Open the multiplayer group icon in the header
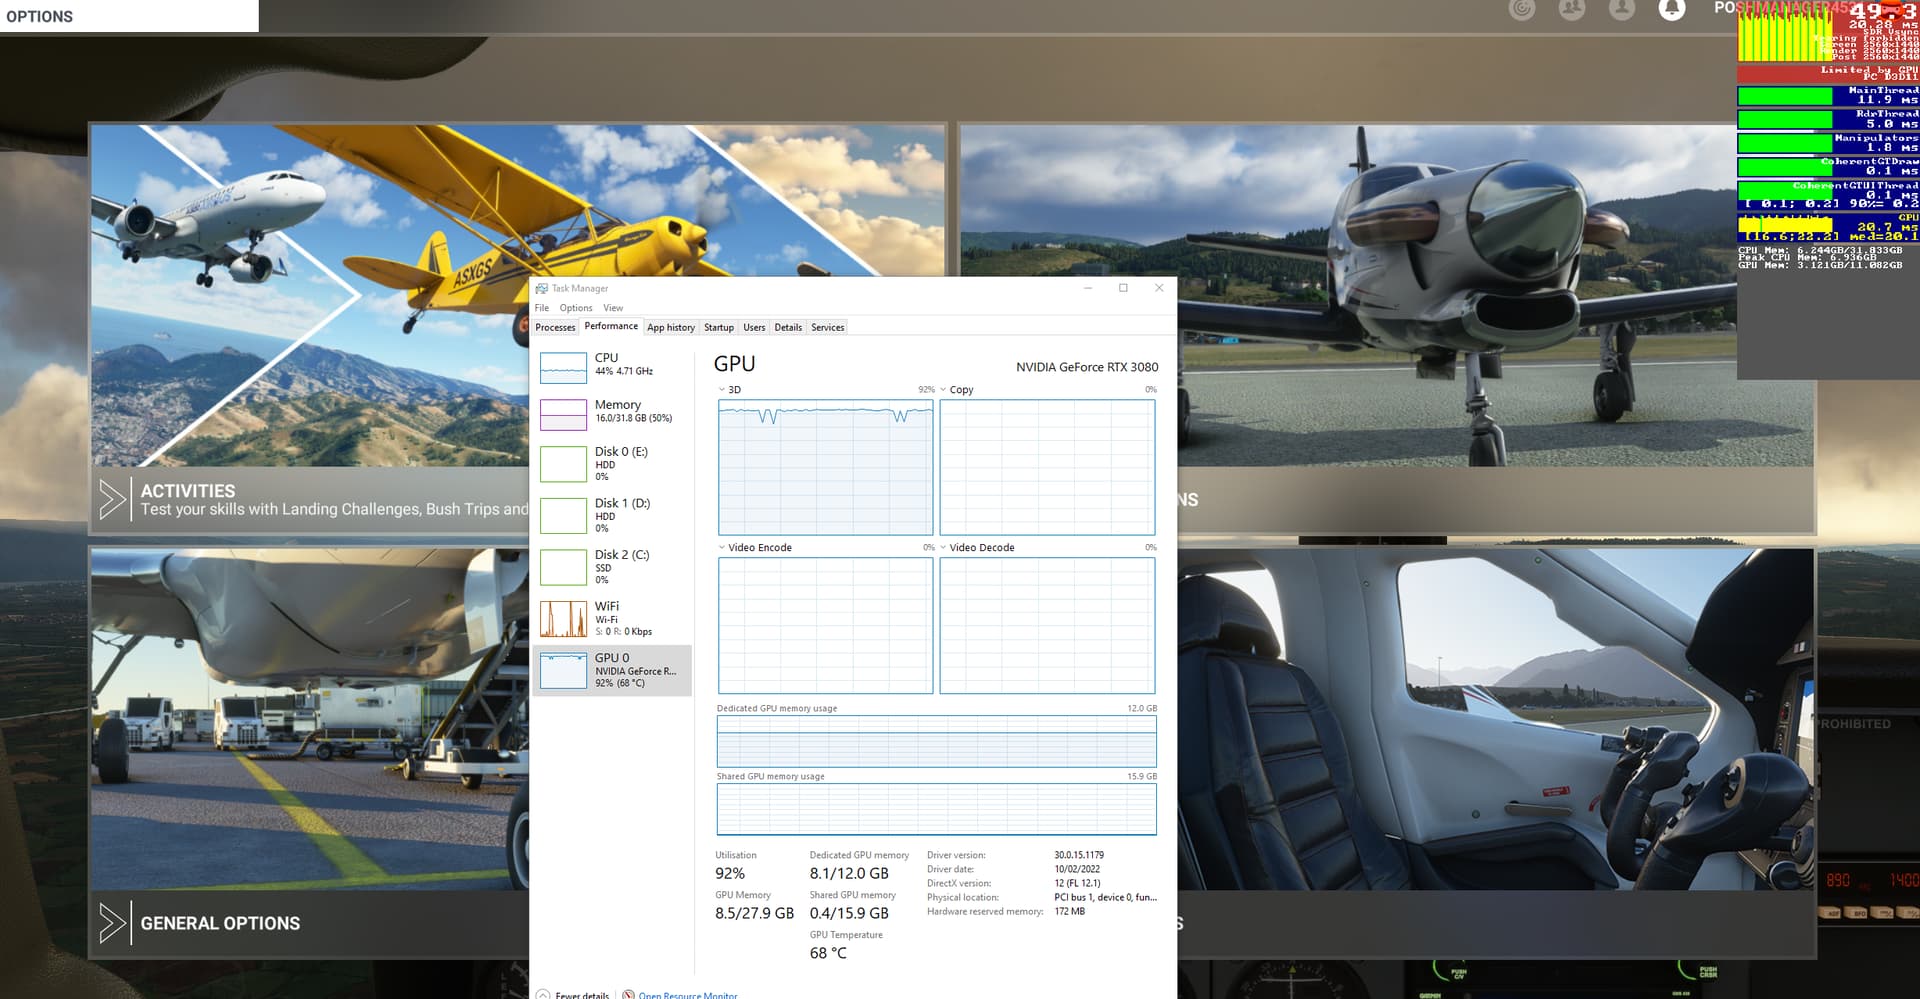The image size is (1920, 999). coord(1572,9)
